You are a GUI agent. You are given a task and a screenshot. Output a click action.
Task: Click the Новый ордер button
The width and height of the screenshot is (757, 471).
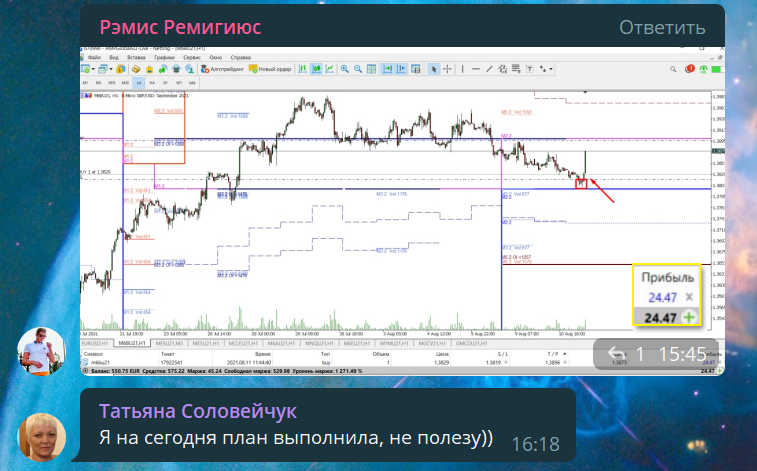click(x=270, y=69)
